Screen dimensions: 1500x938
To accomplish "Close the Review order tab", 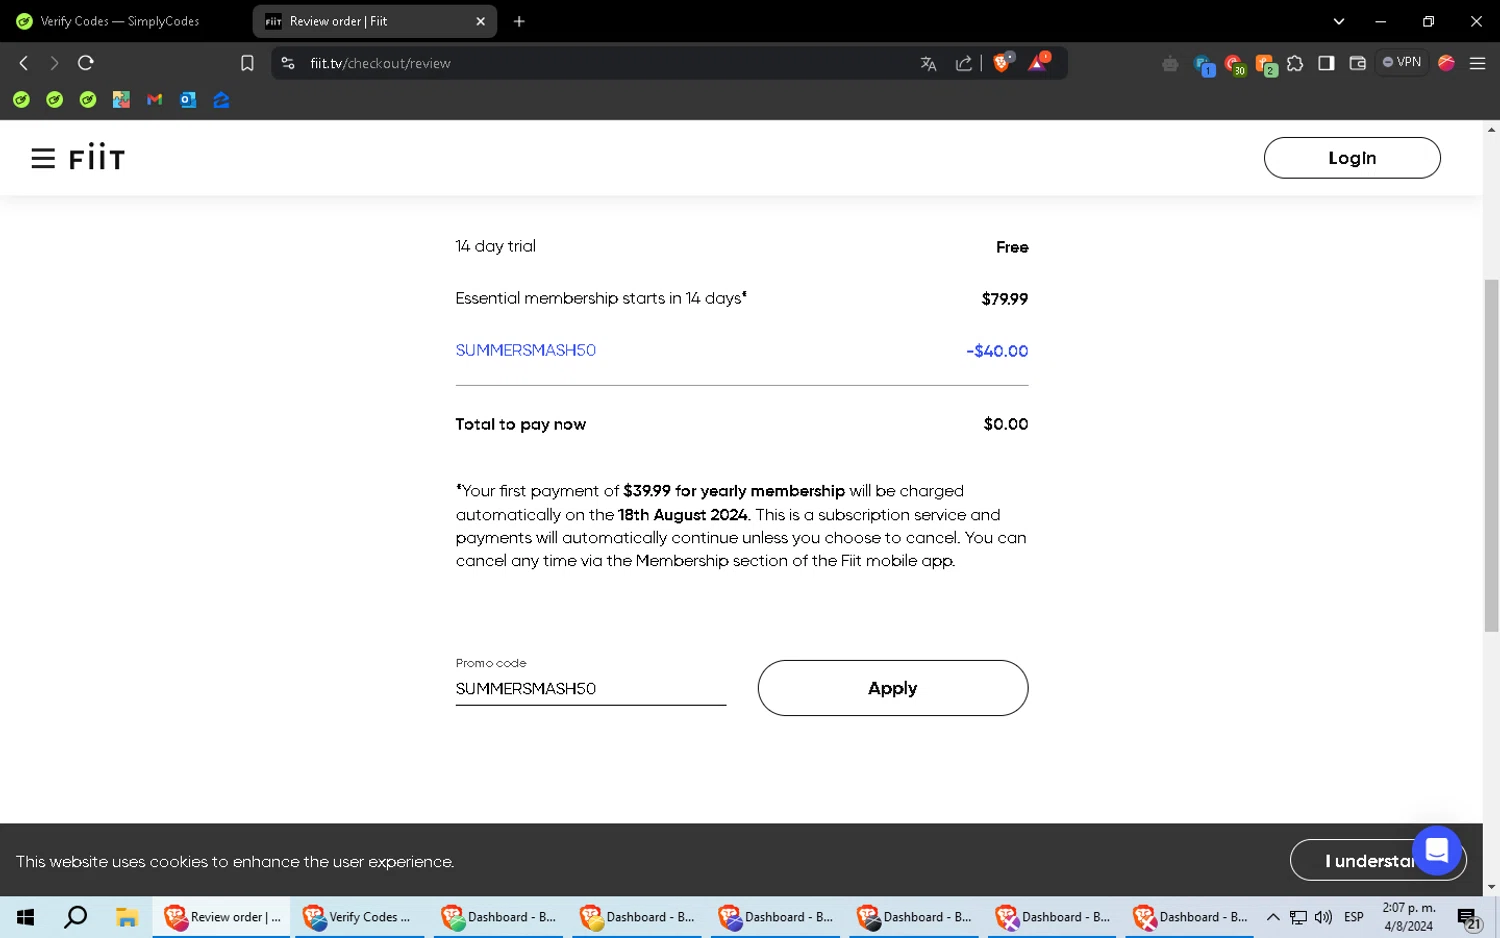I will 480,21.
